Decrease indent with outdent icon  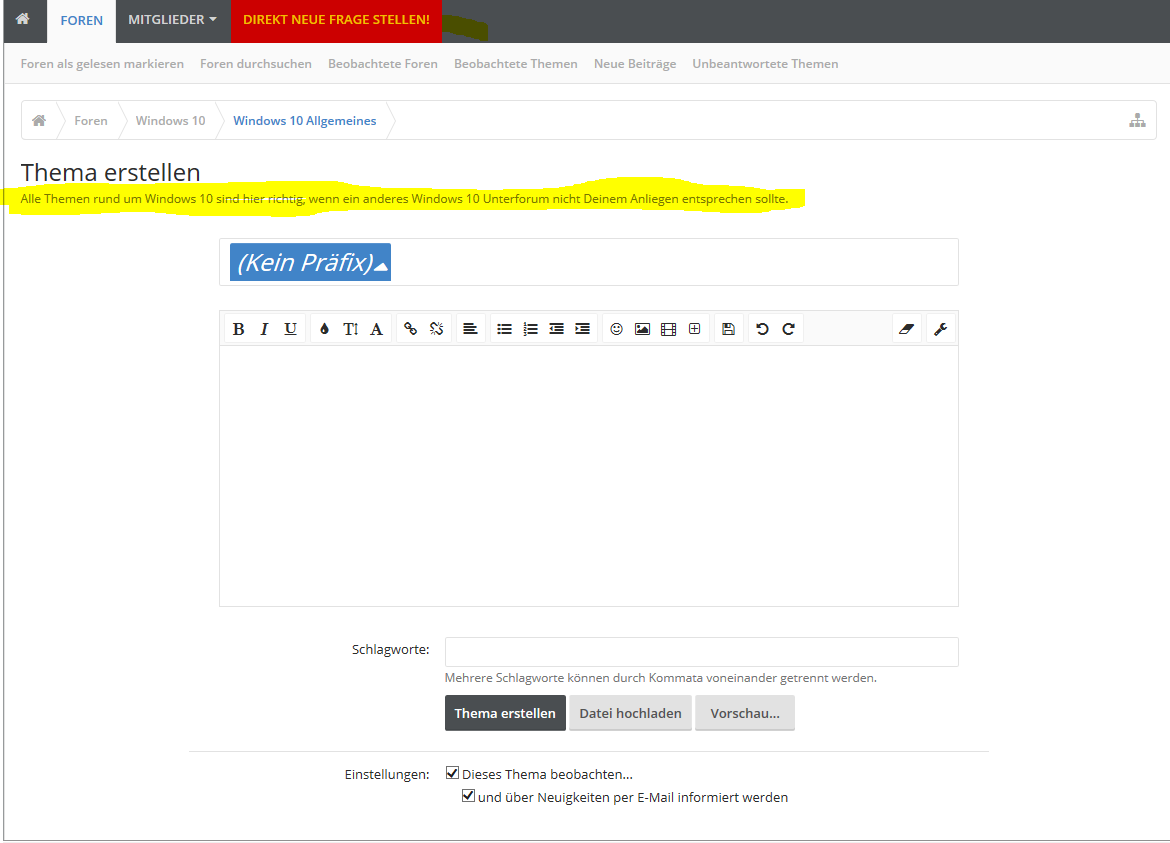[557, 329]
